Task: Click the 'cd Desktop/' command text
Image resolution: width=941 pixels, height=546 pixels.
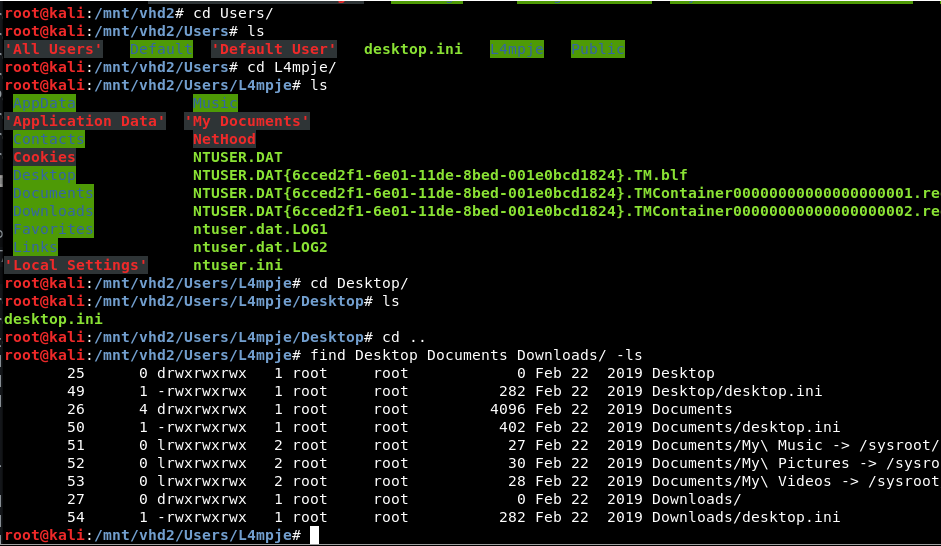Action: (x=359, y=283)
